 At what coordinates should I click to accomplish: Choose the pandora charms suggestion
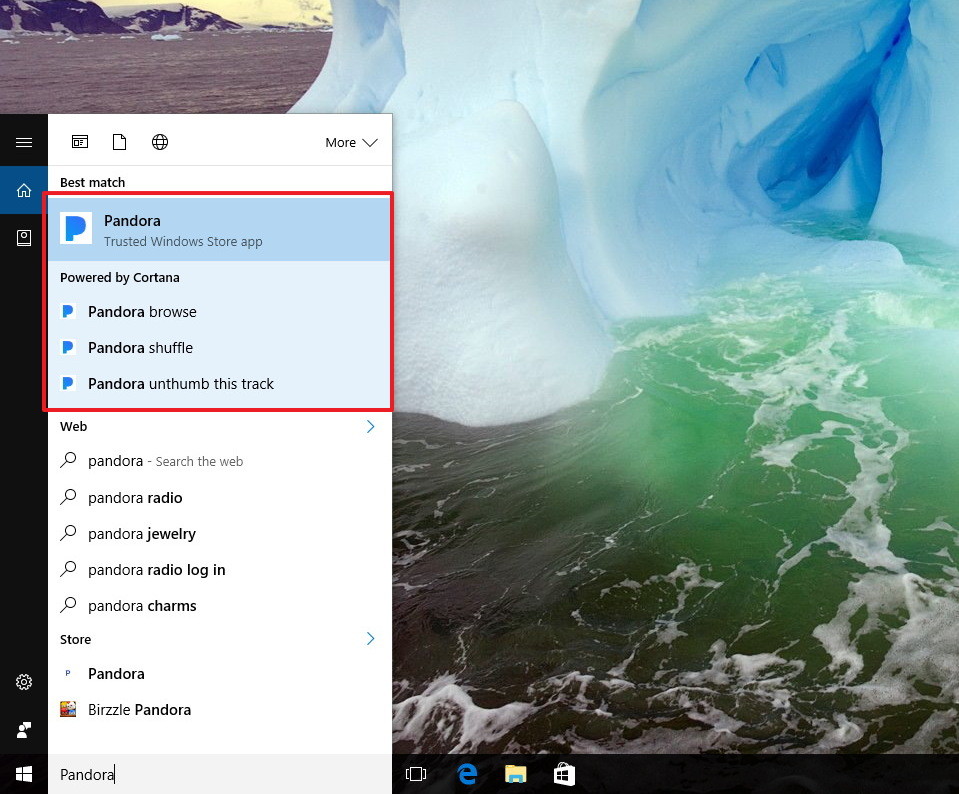219,606
